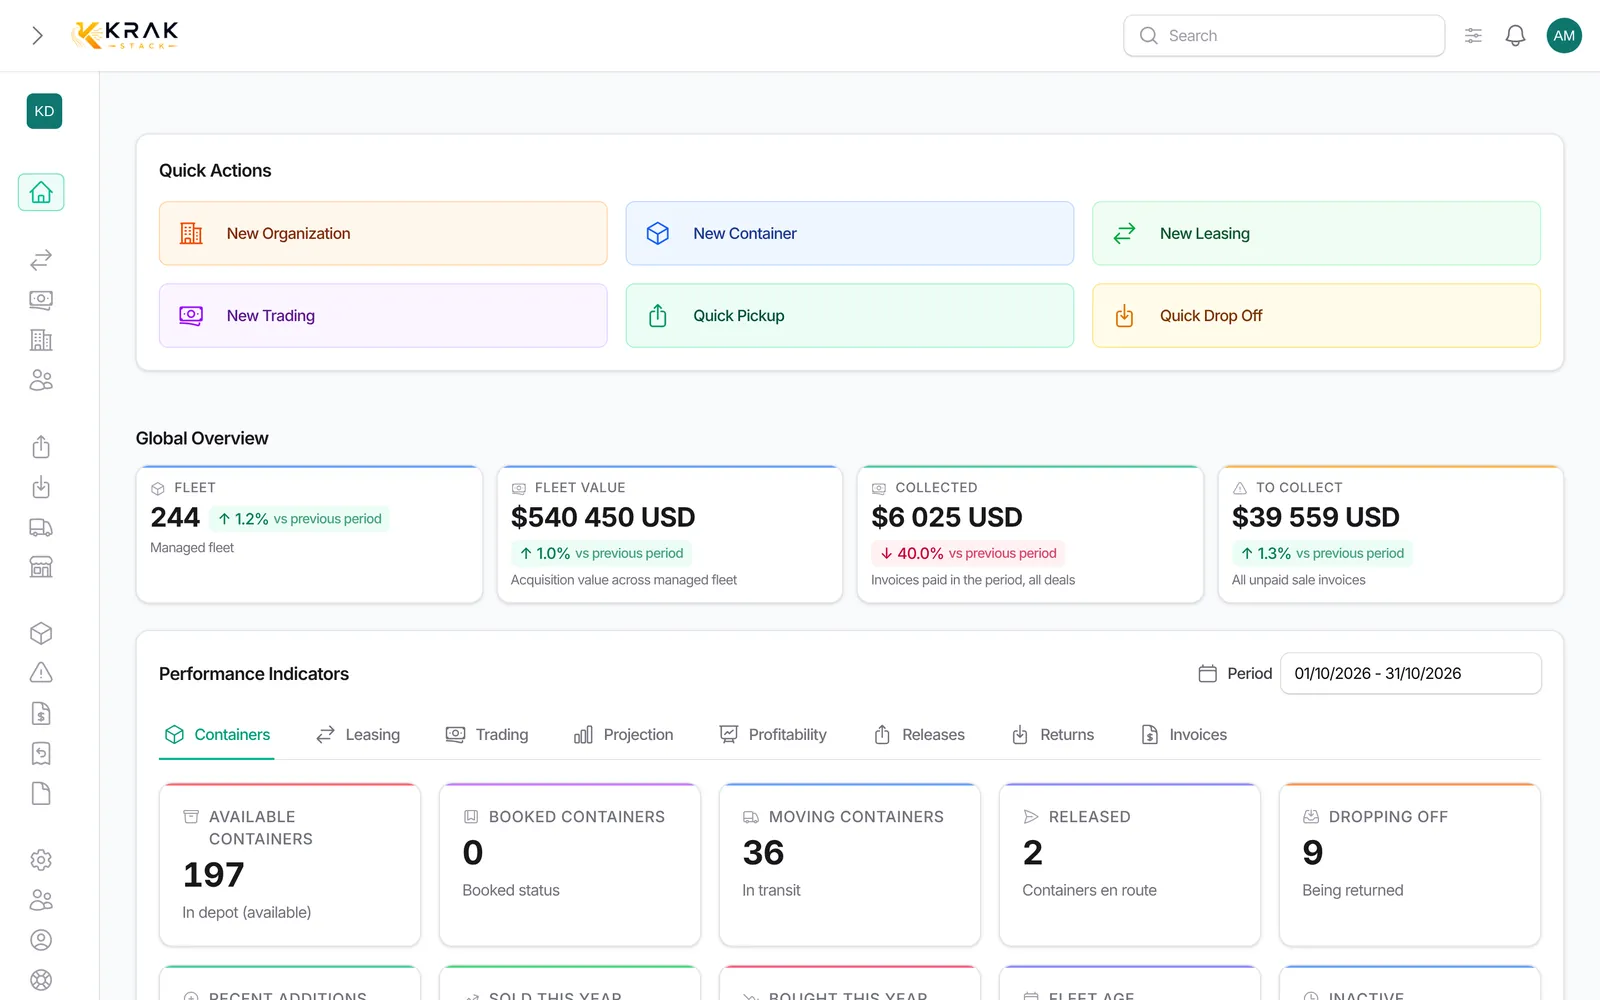Switch to the Releases tab
This screenshot has height=1000, width=1600.
pos(919,735)
